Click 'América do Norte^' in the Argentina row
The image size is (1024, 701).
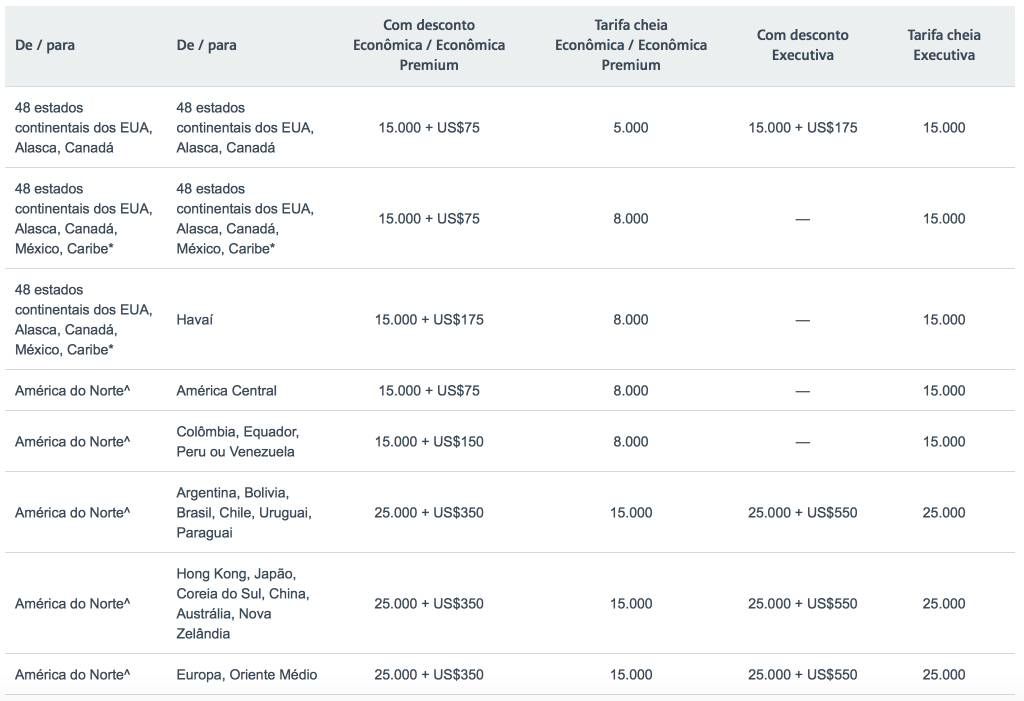tap(72, 513)
